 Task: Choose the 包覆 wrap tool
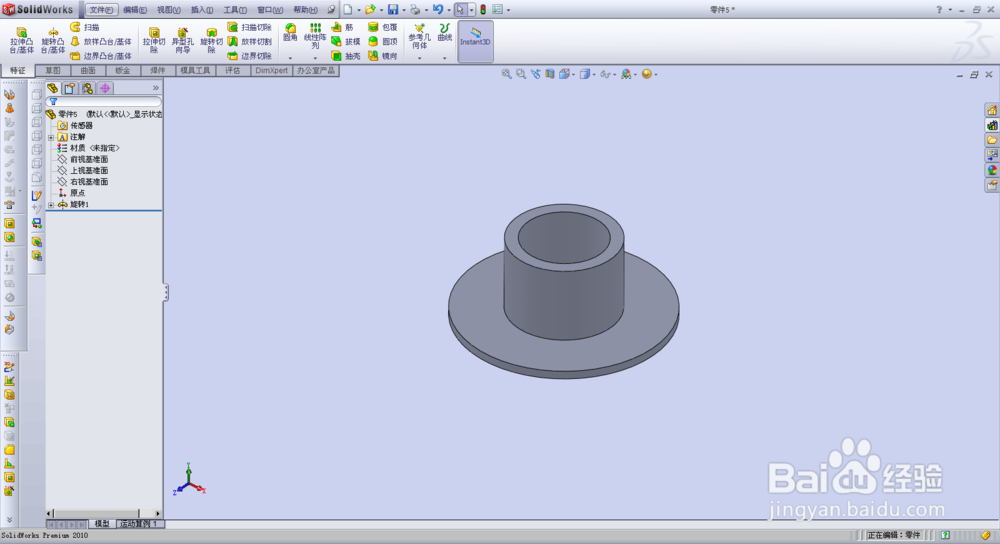click(383, 27)
